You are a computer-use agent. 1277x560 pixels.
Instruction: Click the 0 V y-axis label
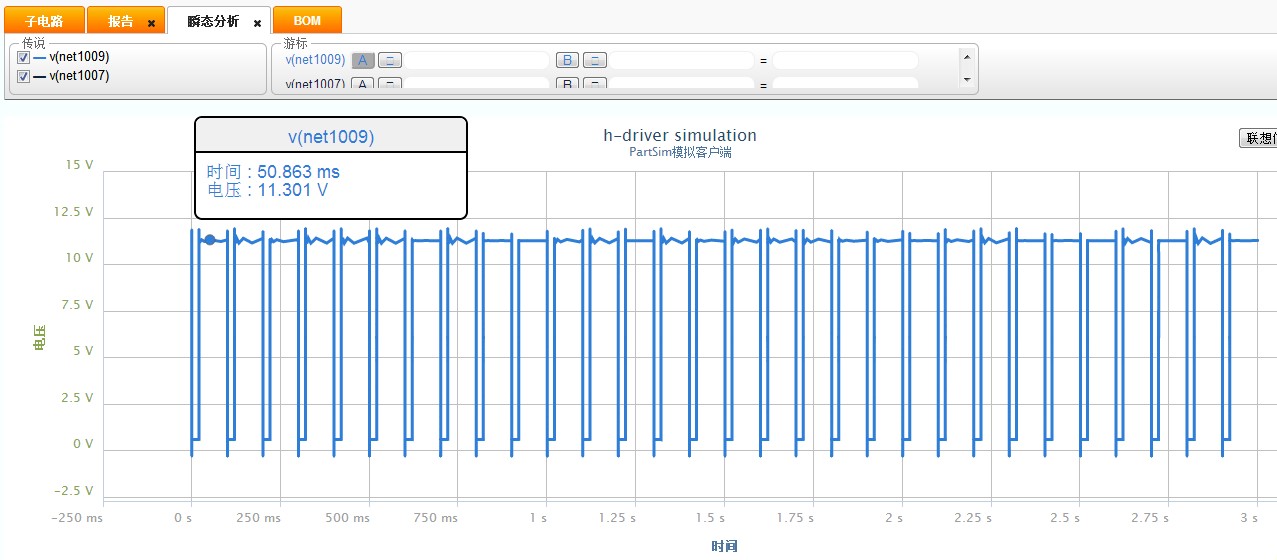[x=82, y=444]
